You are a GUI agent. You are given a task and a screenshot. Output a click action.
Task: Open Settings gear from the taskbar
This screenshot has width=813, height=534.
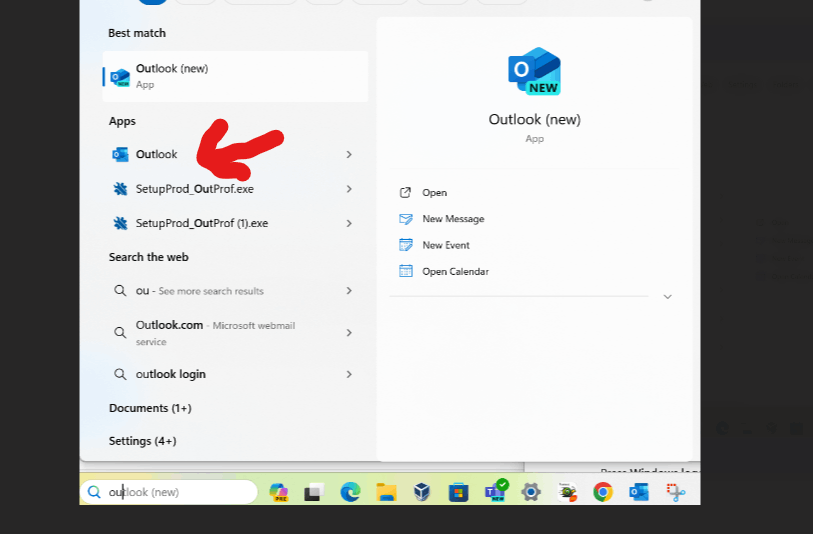pyautogui.click(x=531, y=491)
